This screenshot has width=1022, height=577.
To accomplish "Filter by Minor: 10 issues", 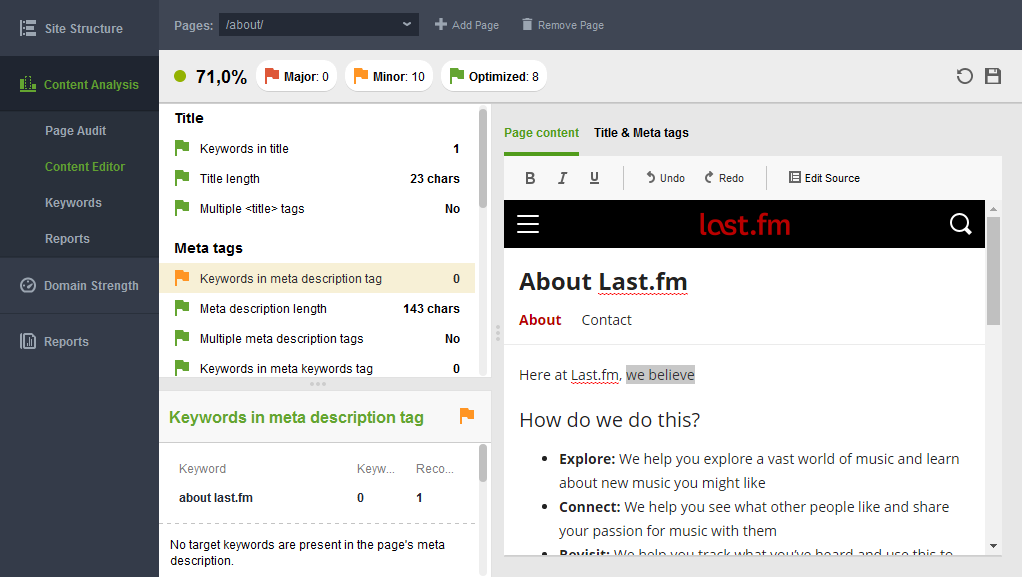I will (x=389, y=76).
